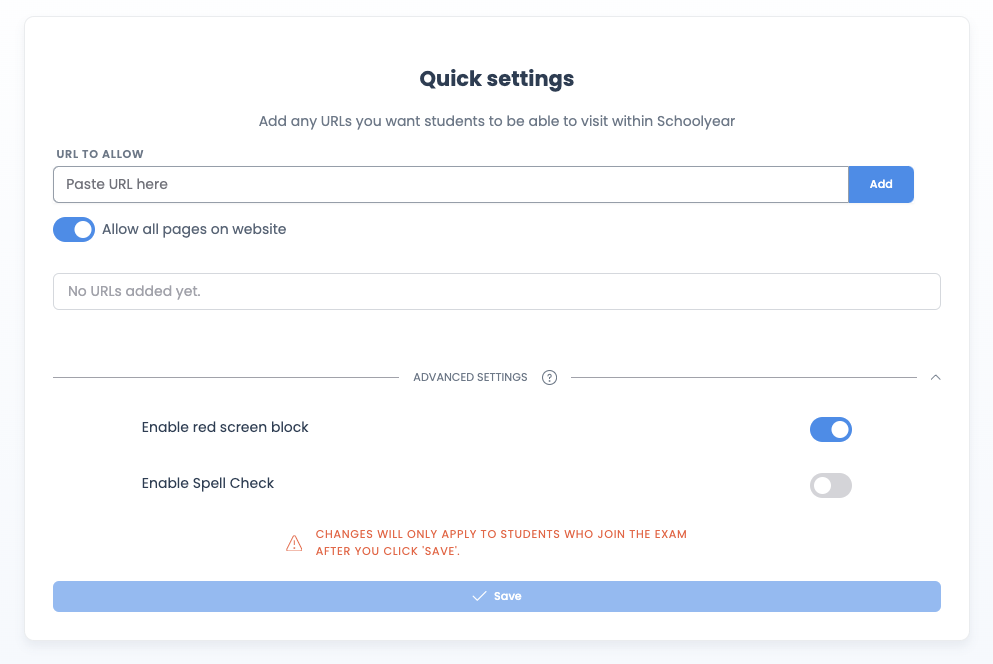The height and width of the screenshot is (664, 993).
Task: Click the URL TO ALLOW field label
Action: 100,154
